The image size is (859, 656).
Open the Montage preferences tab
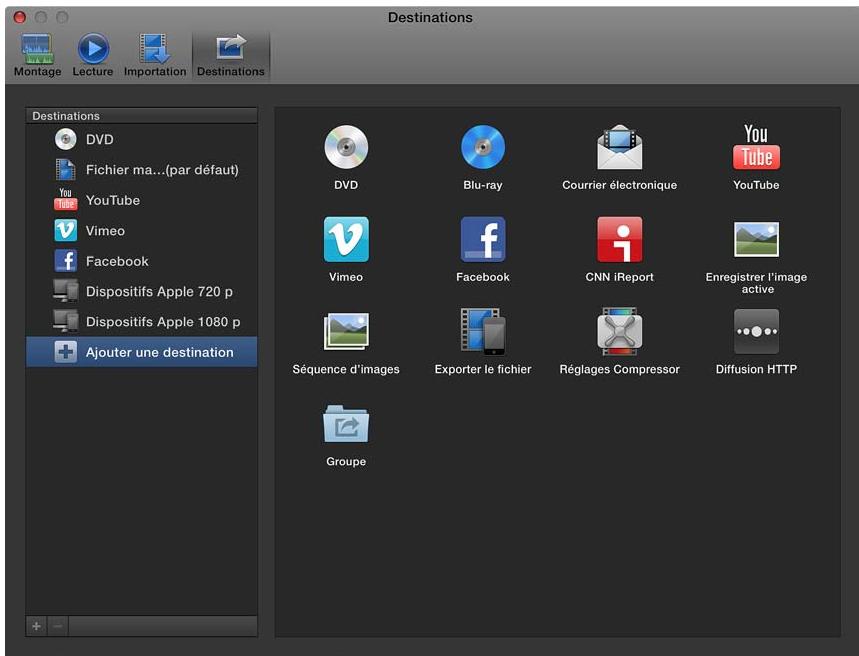click(37, 55)
